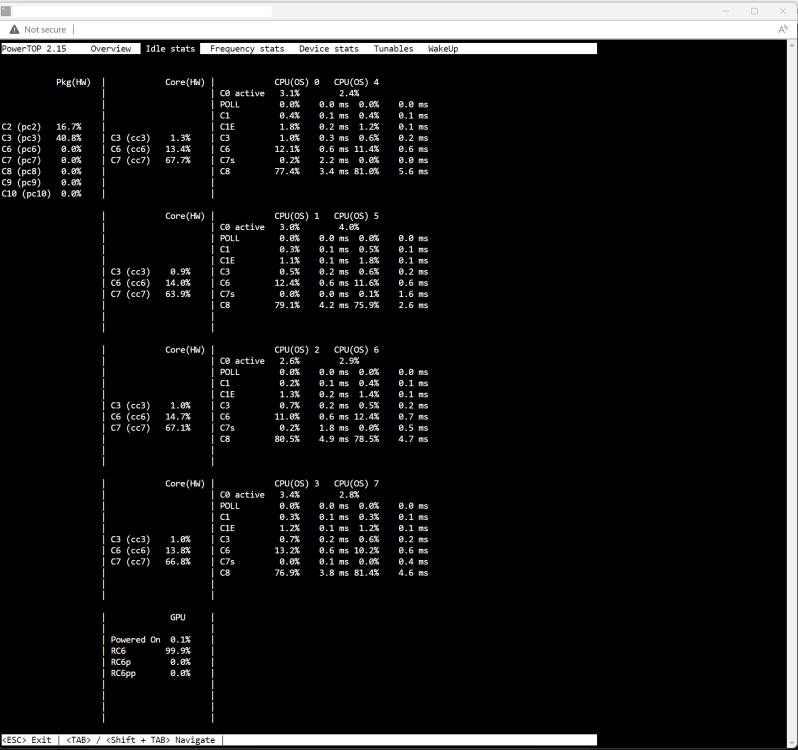Open the Frequency stats tab
The image size is (798, 750).
pos(247,49)
